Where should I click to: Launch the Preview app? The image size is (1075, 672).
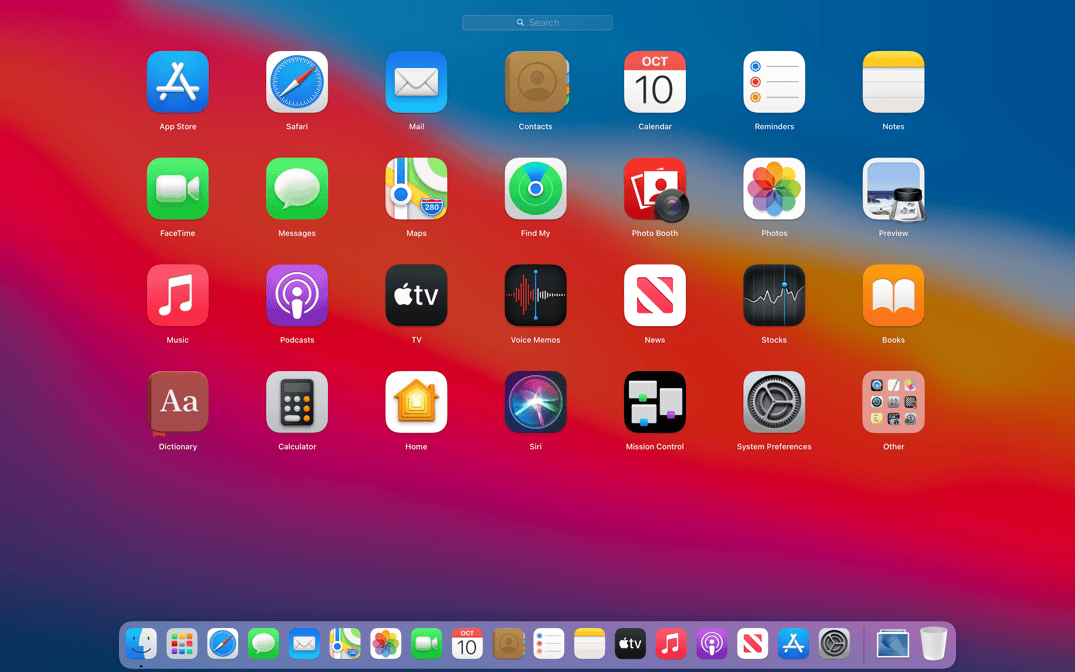(x=893, y=190)
